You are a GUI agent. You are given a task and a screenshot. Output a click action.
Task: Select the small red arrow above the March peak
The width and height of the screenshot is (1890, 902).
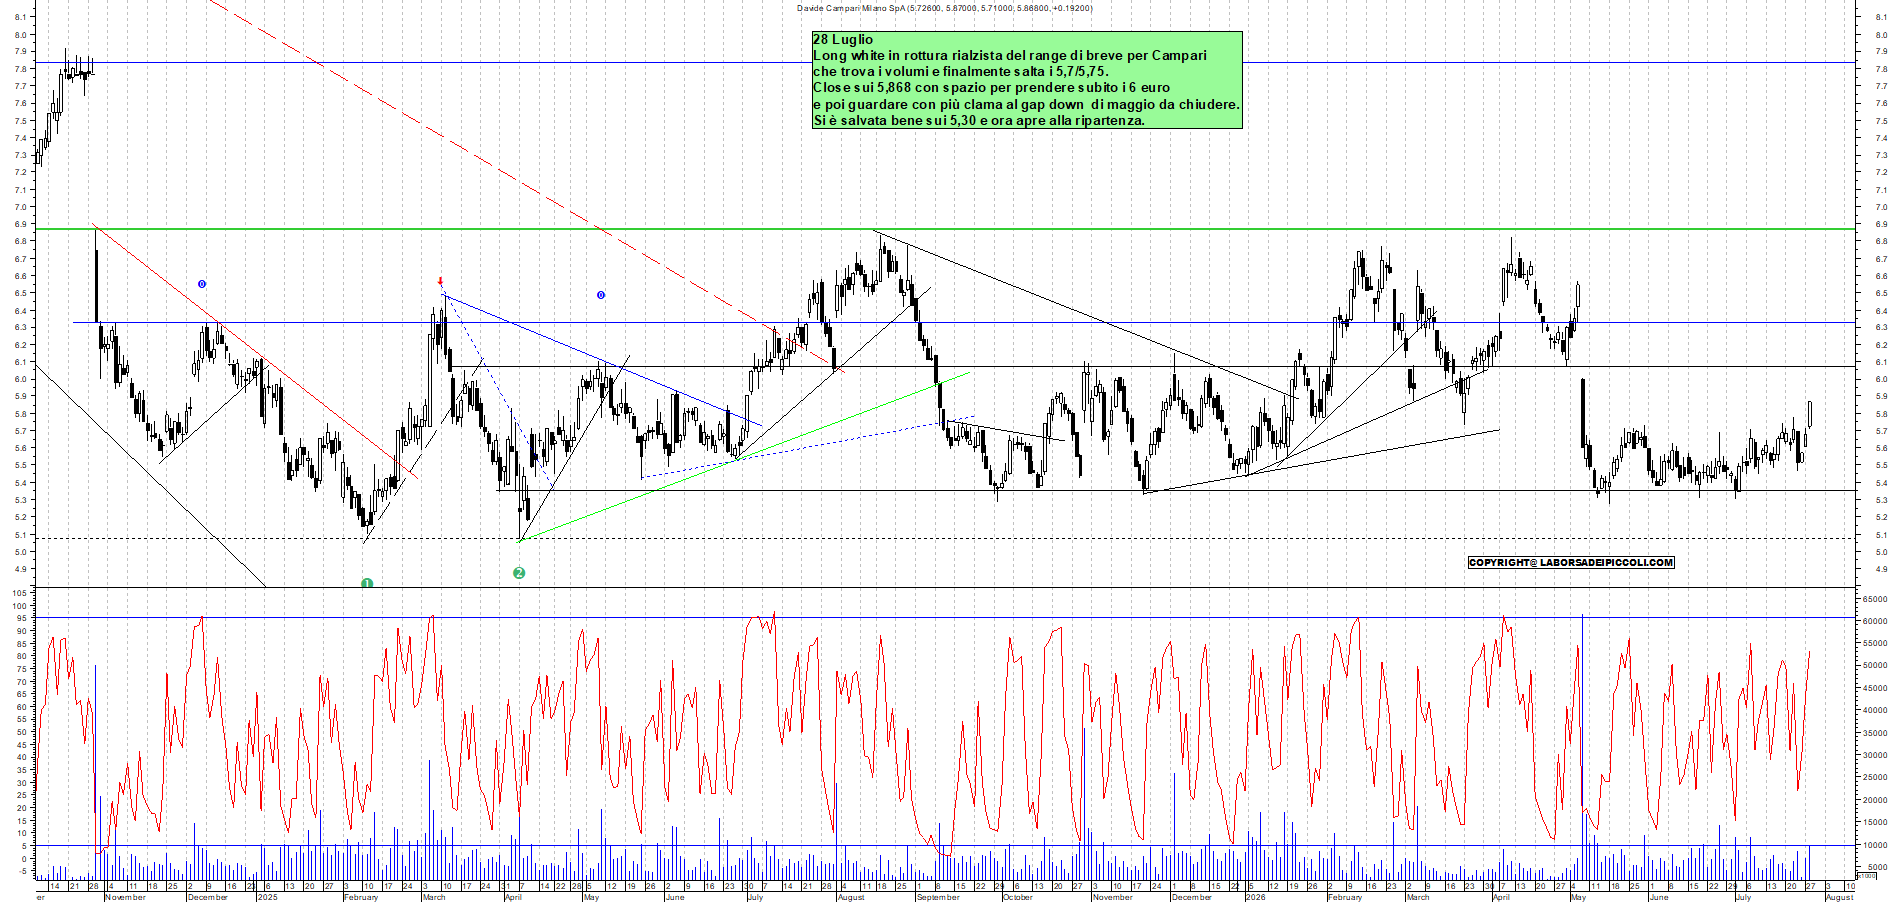tap(440, 282)
